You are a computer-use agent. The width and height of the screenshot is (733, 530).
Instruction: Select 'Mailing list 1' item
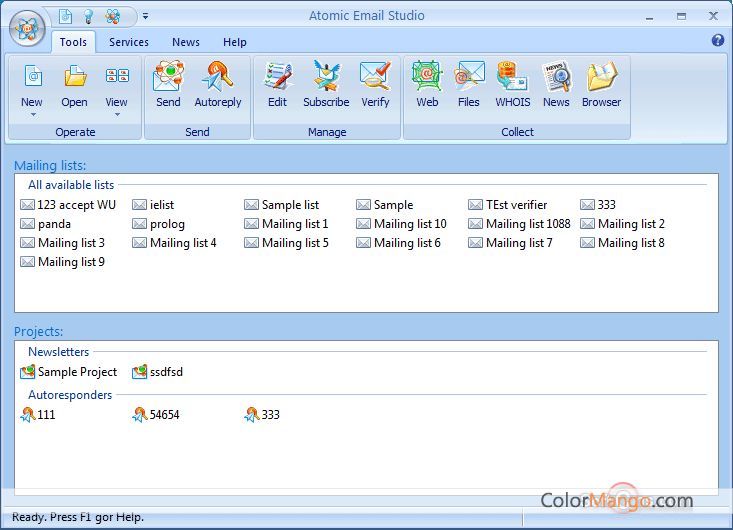286,224
